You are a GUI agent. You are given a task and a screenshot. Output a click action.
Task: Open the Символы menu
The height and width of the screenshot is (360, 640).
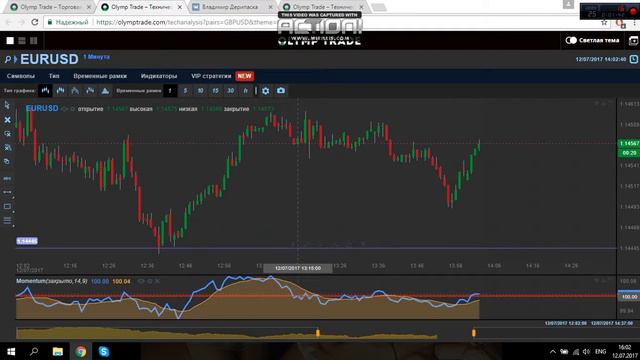[21, 76]
